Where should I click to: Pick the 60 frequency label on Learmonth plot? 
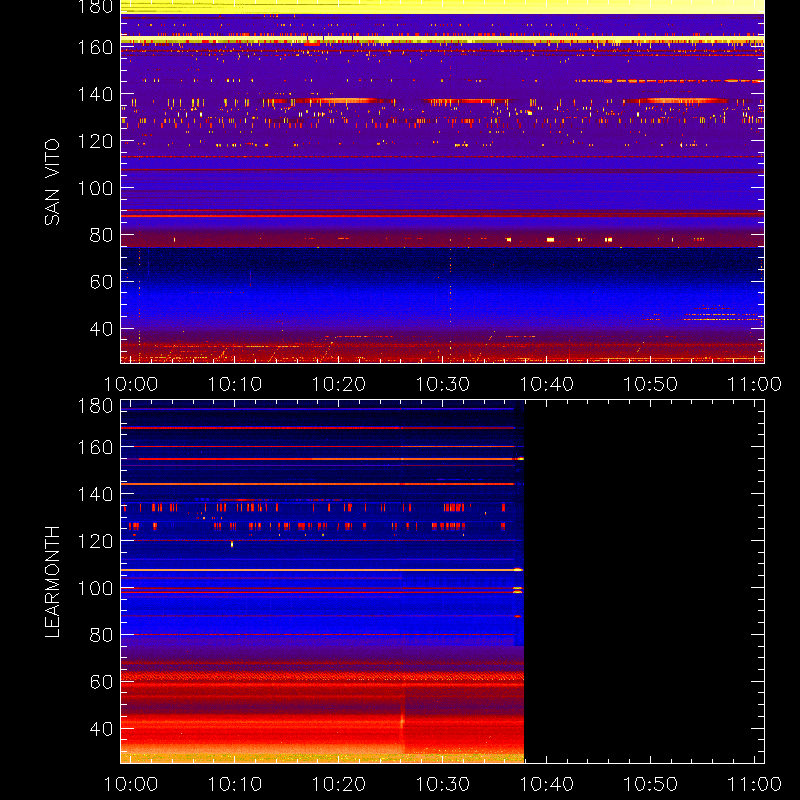click(101, 682)
